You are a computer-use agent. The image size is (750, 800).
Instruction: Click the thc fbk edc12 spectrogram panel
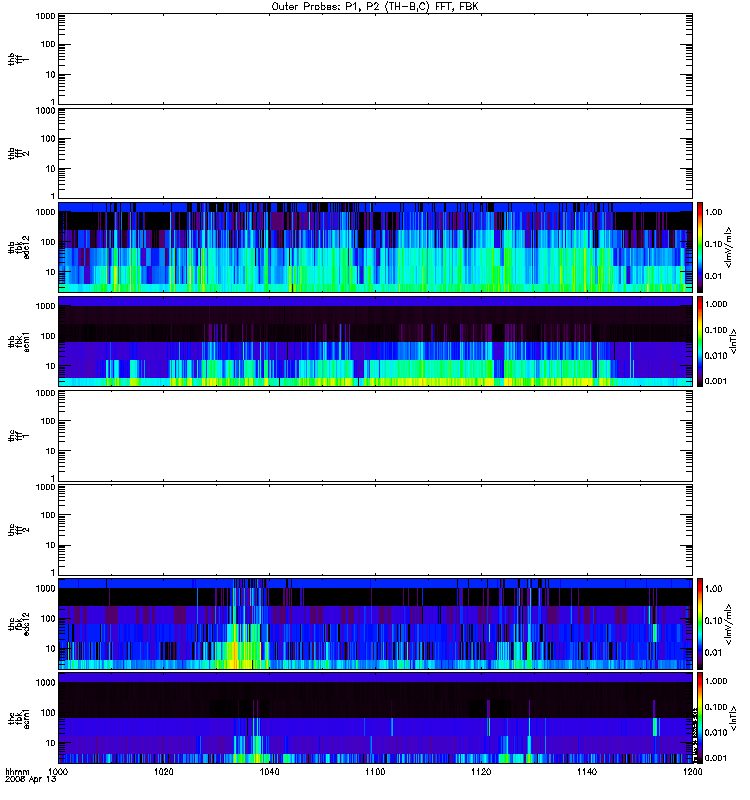coord(375,624)
